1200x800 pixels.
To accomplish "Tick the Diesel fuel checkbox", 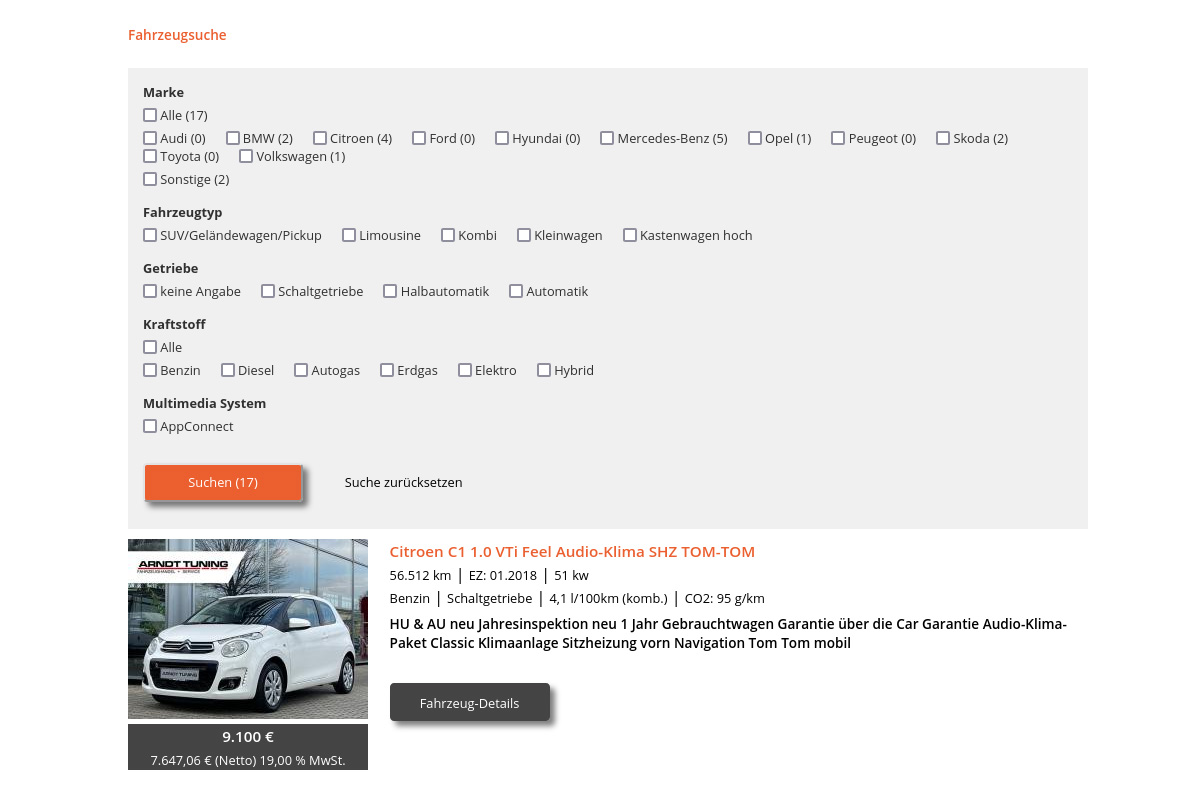I will [228, 370].
